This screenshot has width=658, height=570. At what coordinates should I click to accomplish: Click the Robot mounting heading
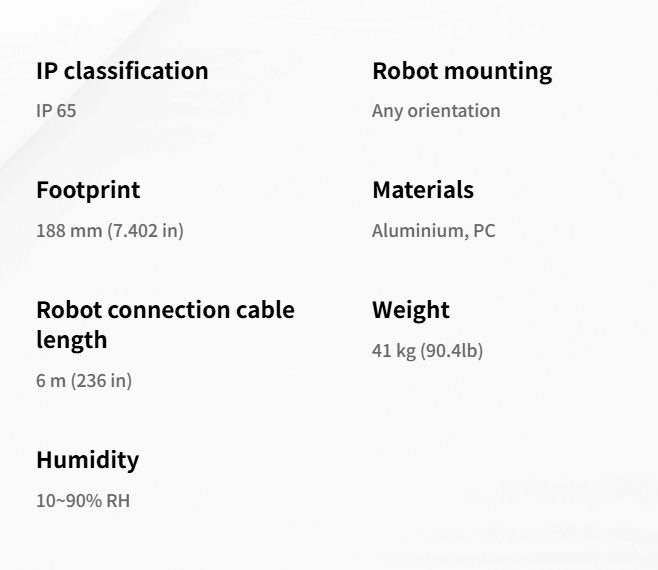click(461, 72)
